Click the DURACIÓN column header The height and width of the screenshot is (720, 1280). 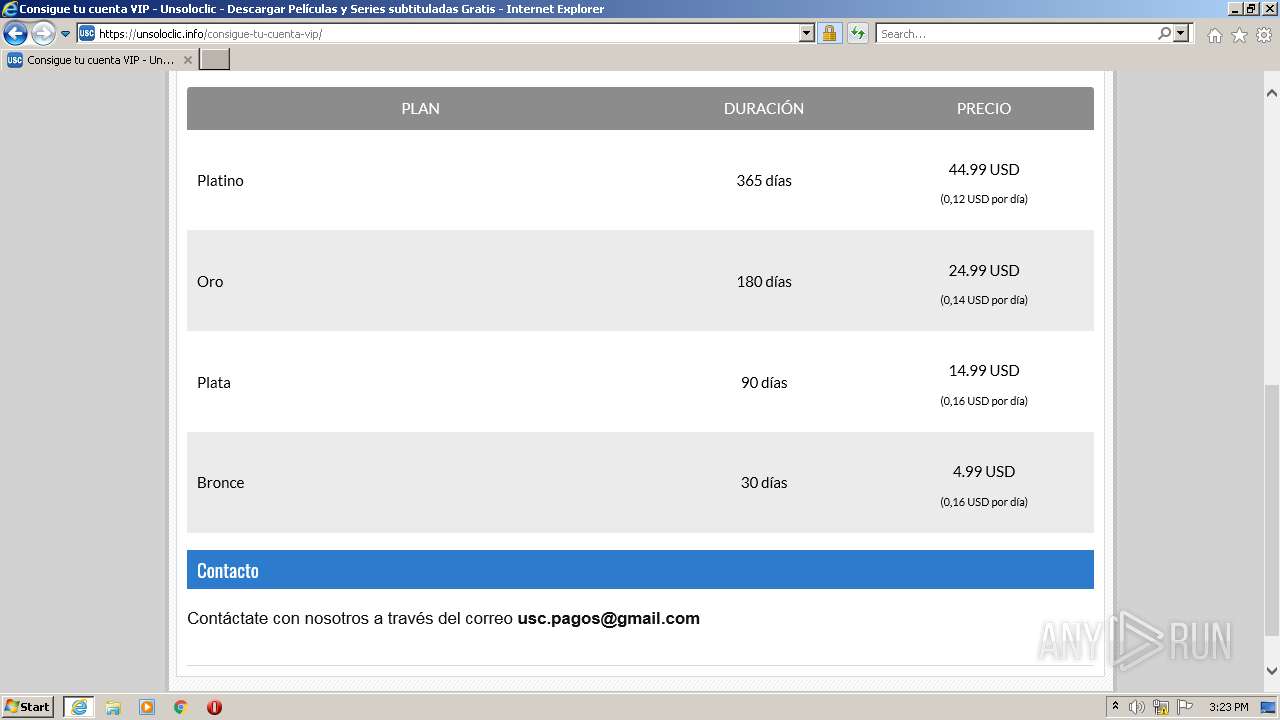pyautogui.click(x=764, y=108)
